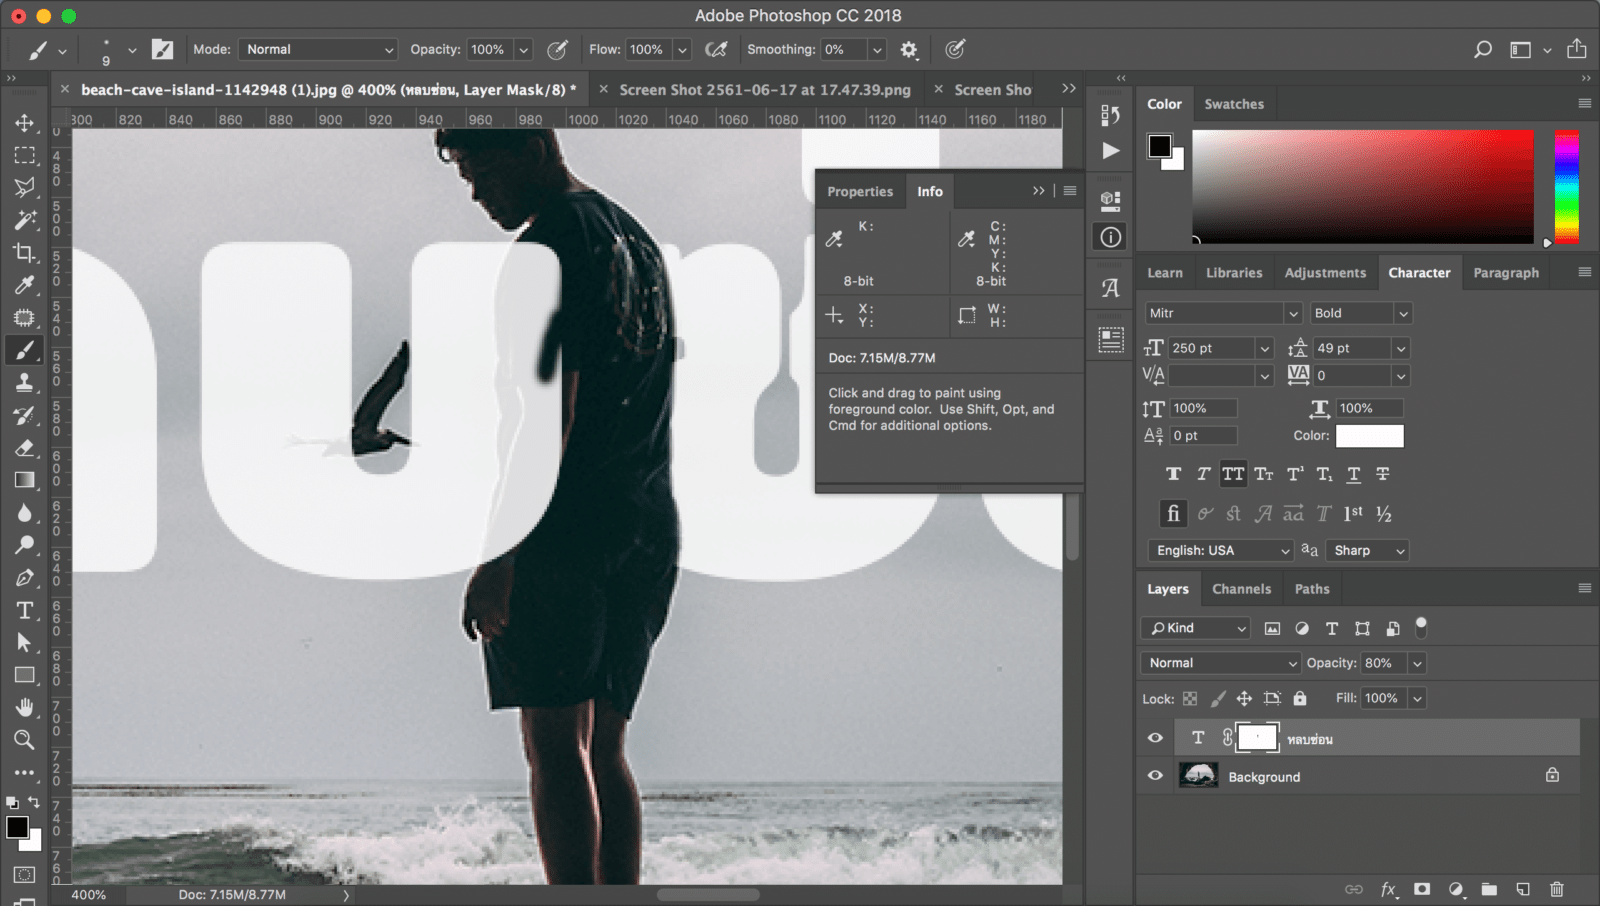Open the Mitr font family dropdown

click(x=1222, y=313)
